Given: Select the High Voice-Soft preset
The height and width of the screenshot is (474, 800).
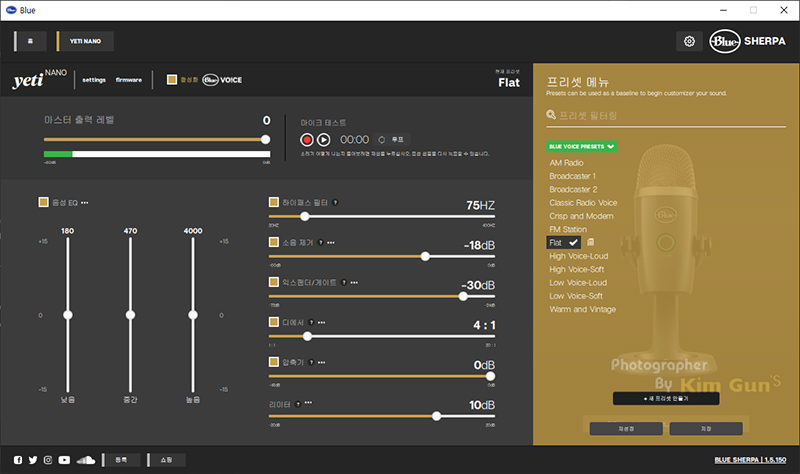Looking at the screenshot, I should pos(577,269).
